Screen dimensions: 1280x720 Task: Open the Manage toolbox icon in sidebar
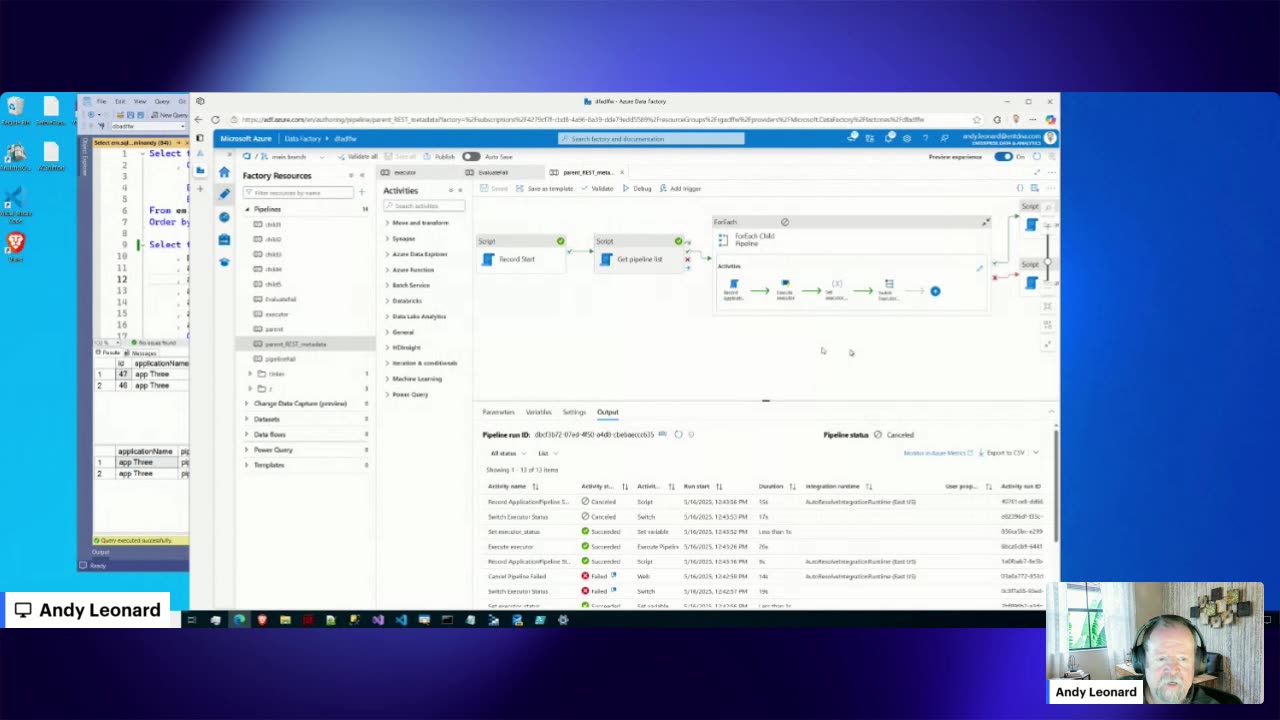coord(224,239)
